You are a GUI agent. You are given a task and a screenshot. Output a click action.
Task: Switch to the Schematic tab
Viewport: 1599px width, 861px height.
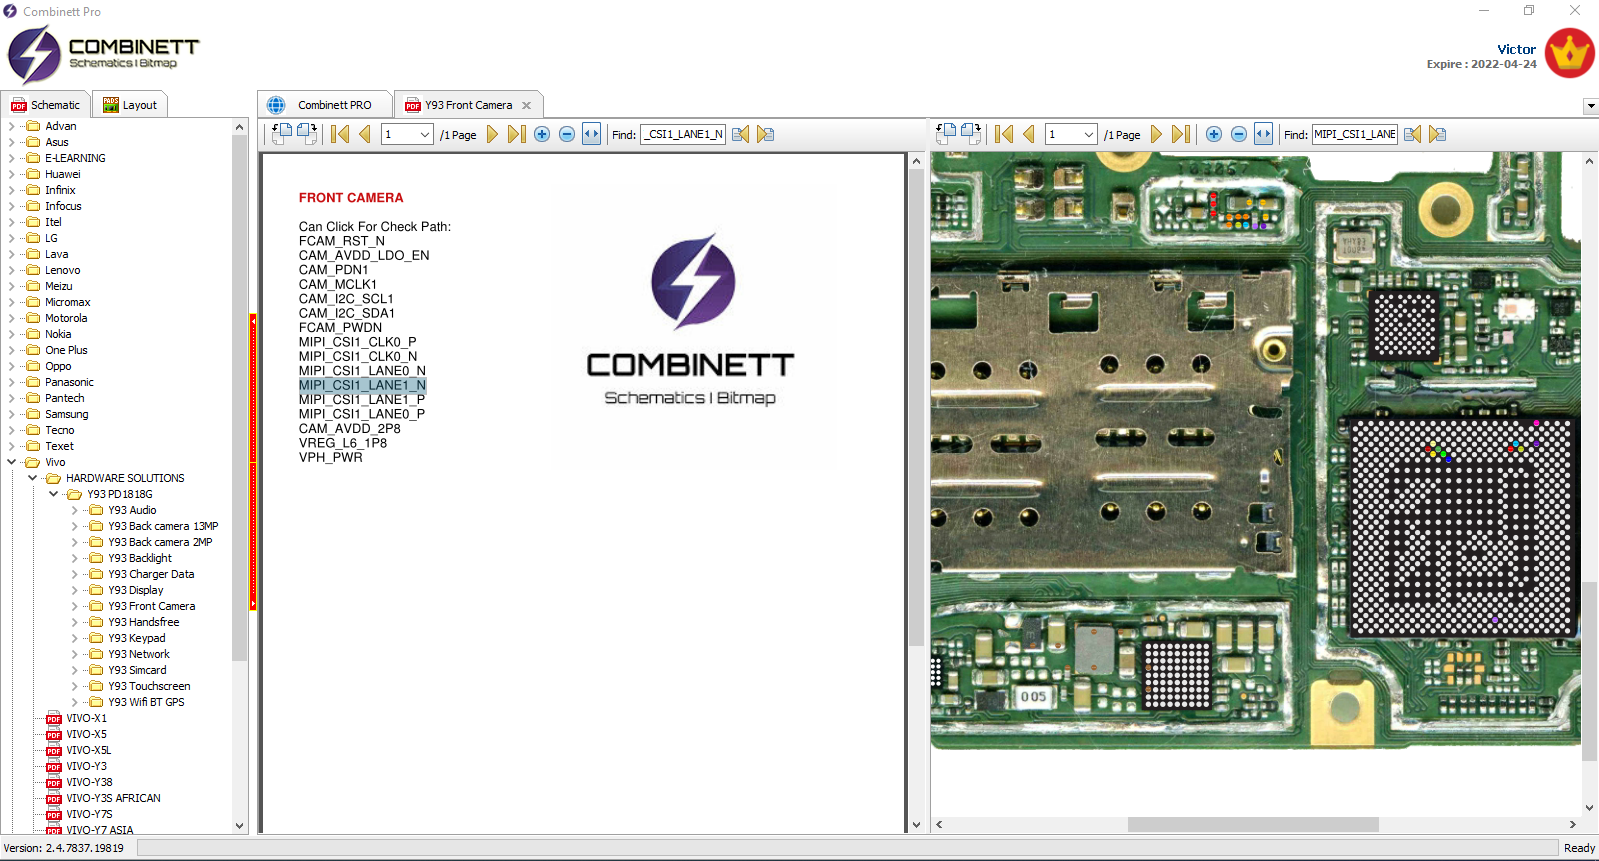coord(46,105)
